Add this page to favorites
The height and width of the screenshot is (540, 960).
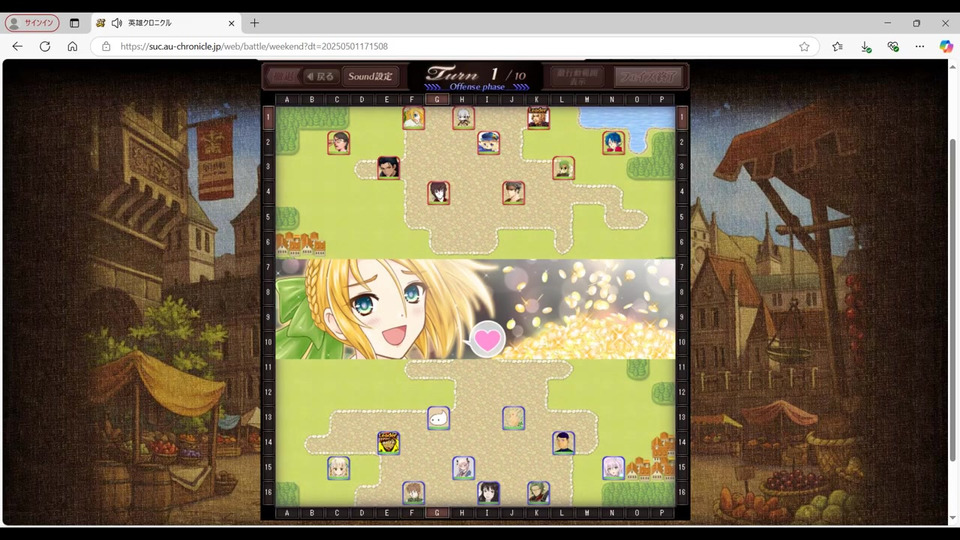tap(804, 47)
